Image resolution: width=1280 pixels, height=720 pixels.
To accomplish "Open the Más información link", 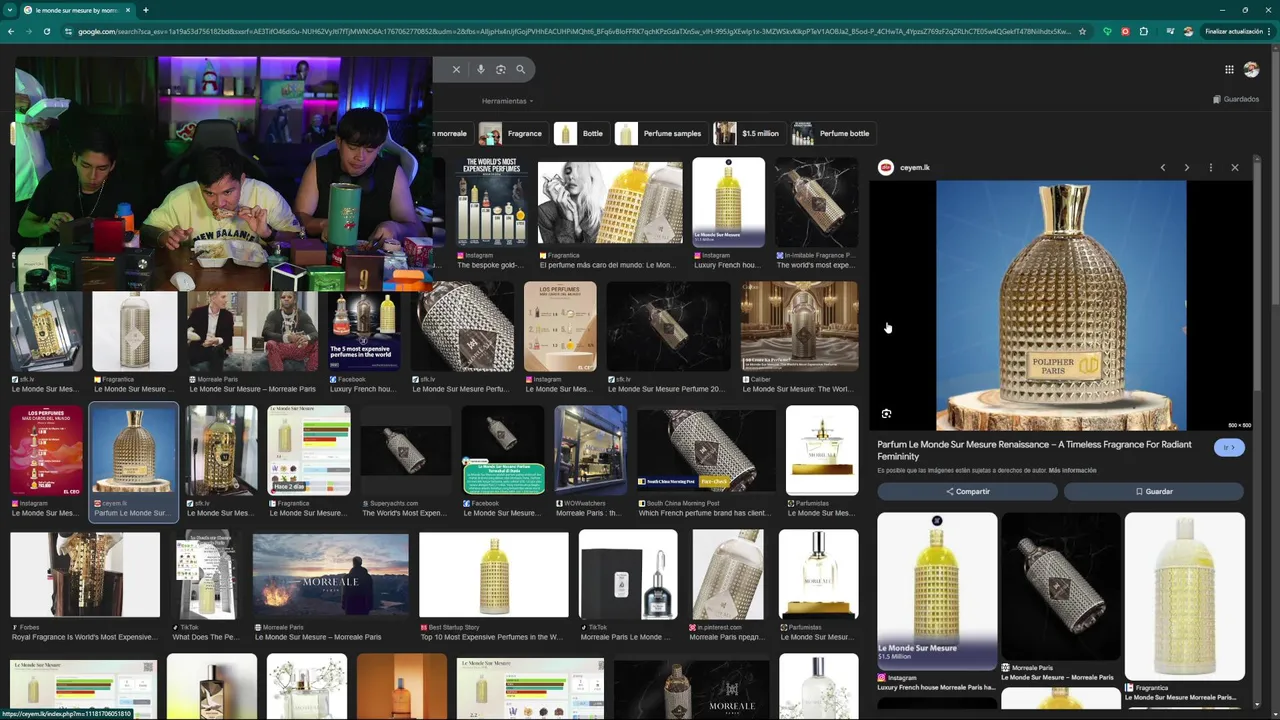I will coord(1072,470).
